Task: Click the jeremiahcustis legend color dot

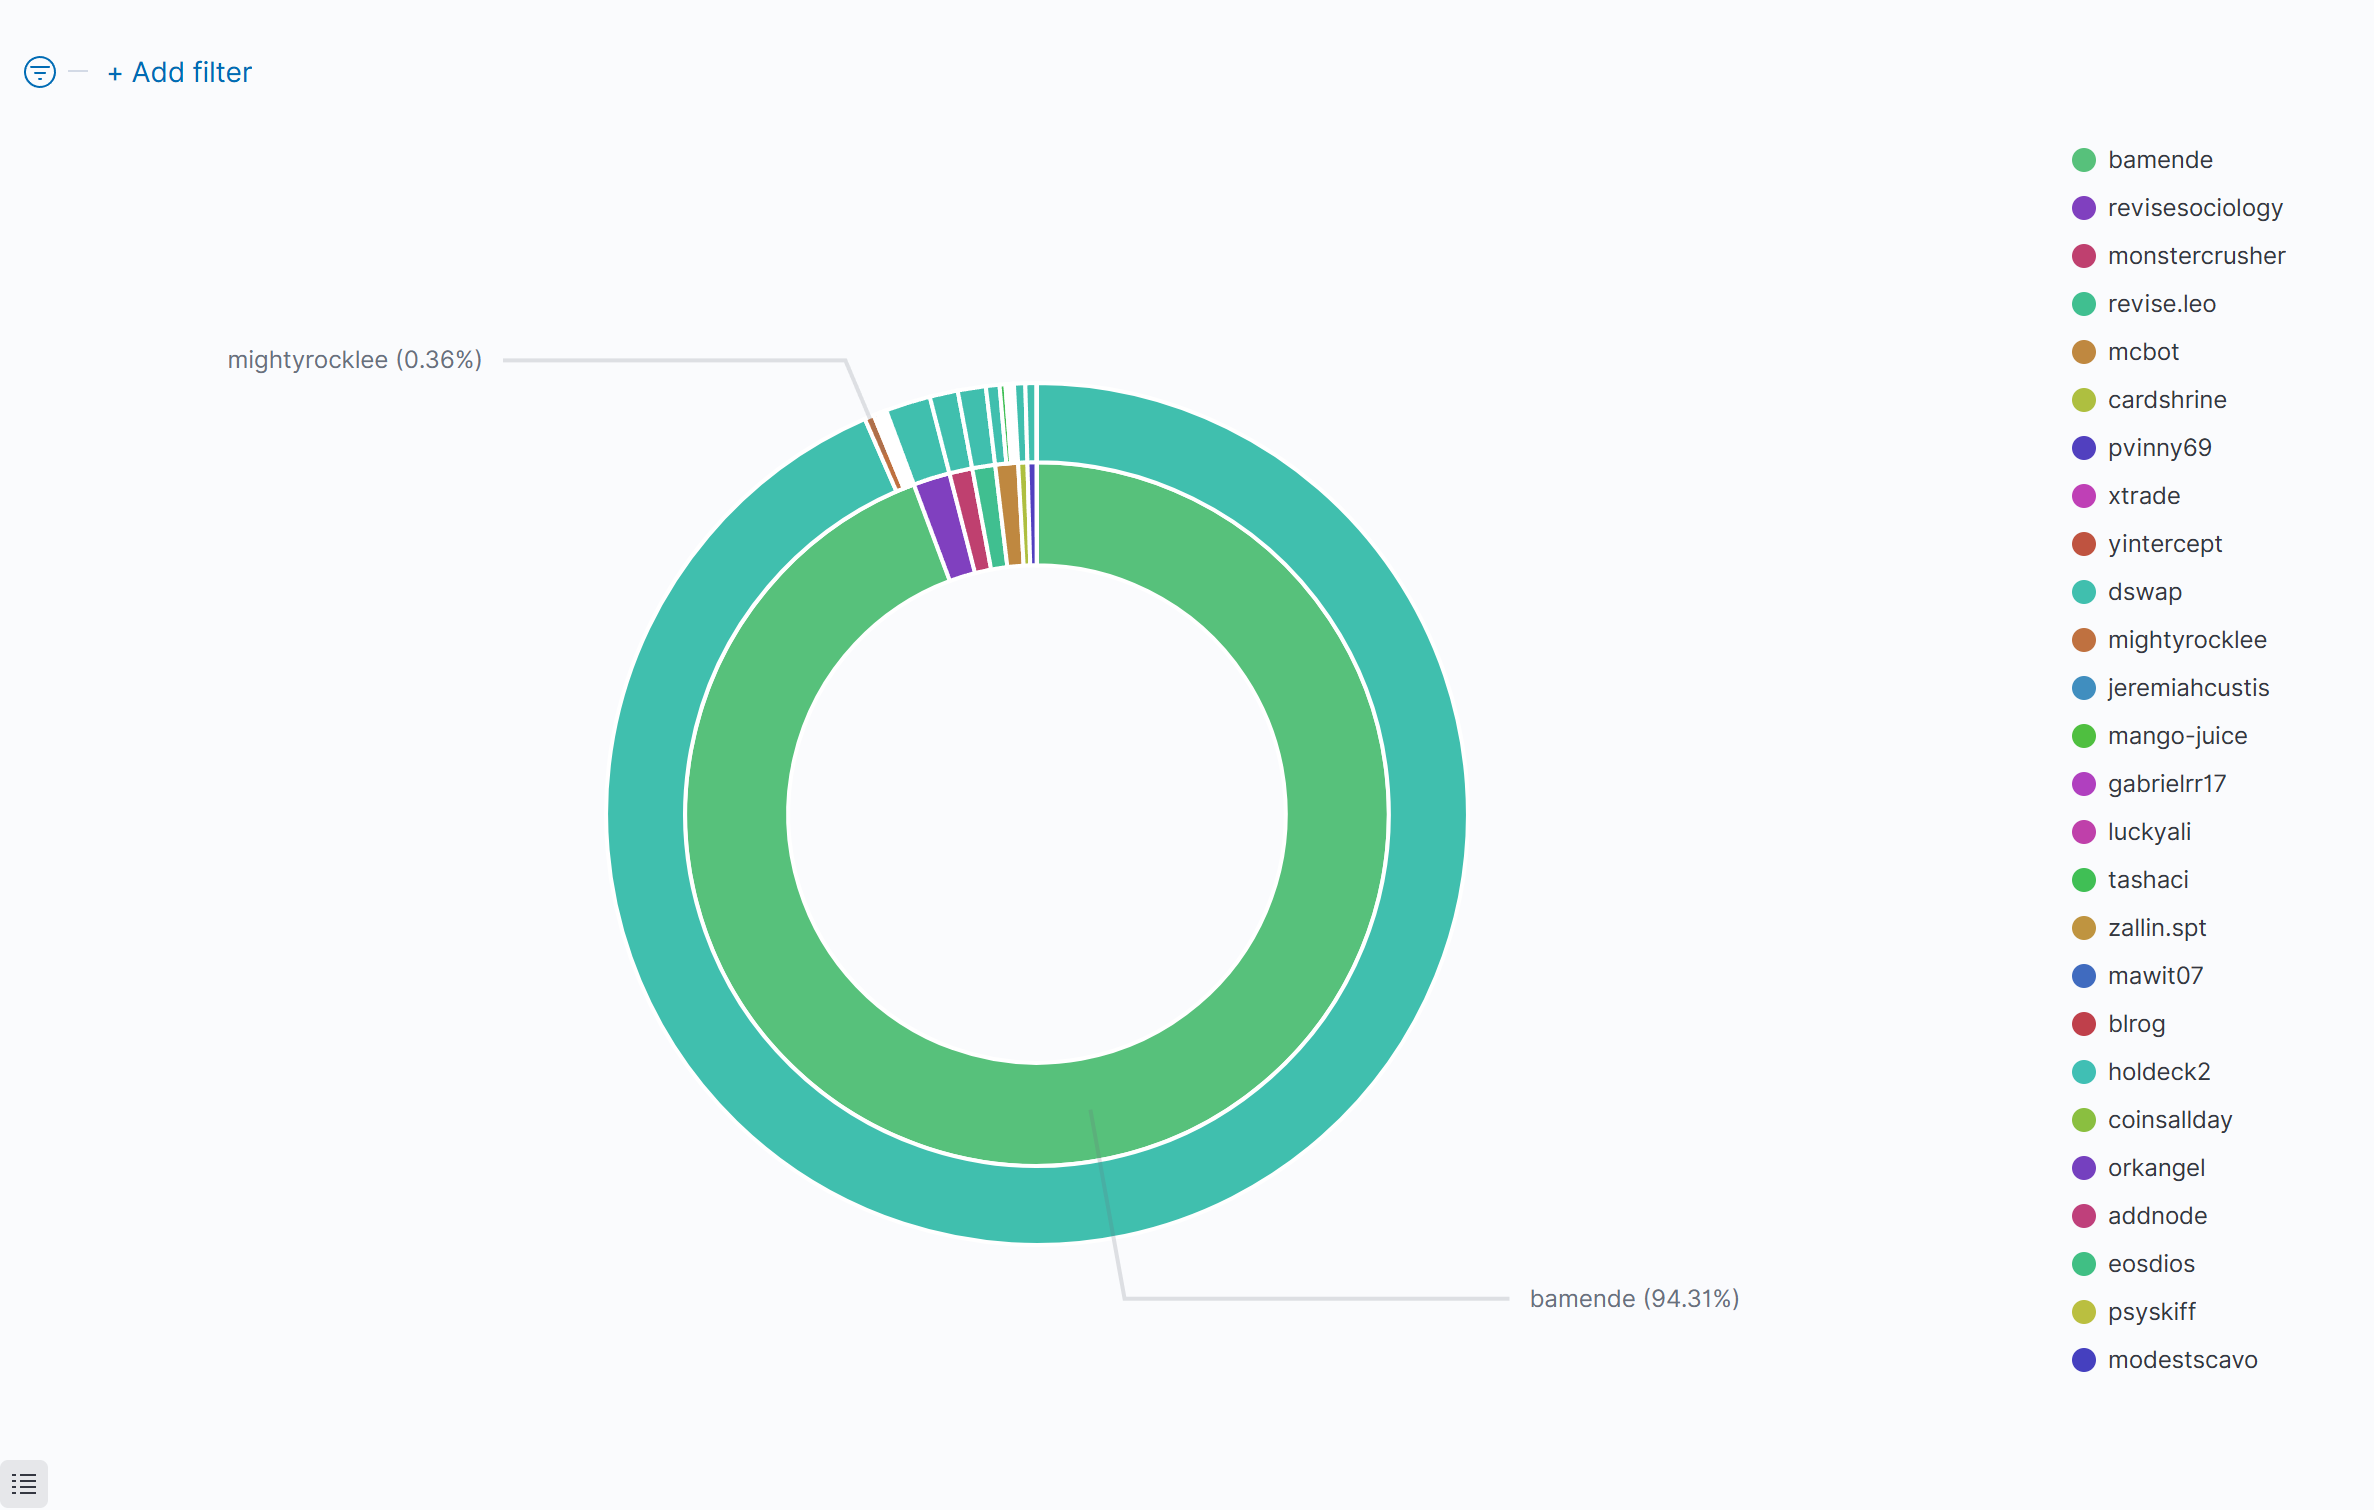Action: pos(2084,688)
